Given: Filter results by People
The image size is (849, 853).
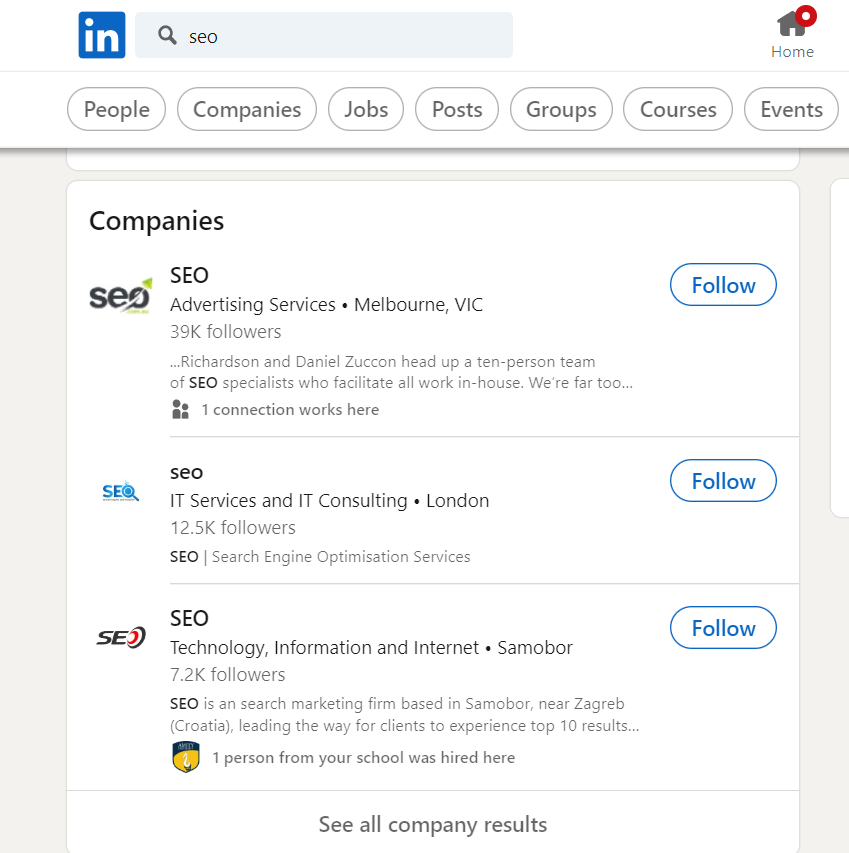Looking at the screenshot, I should click(x=116, y=109).
